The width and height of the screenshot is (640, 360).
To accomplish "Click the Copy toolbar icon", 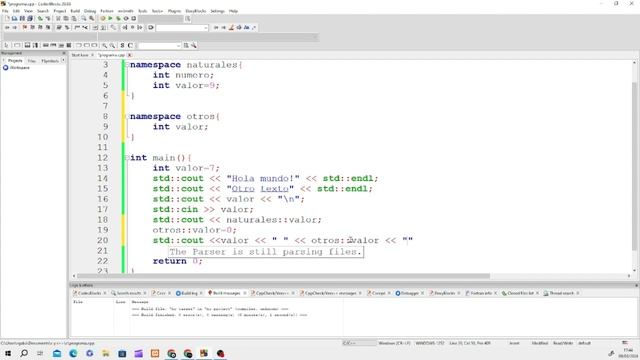I will (x=66, y=18).
